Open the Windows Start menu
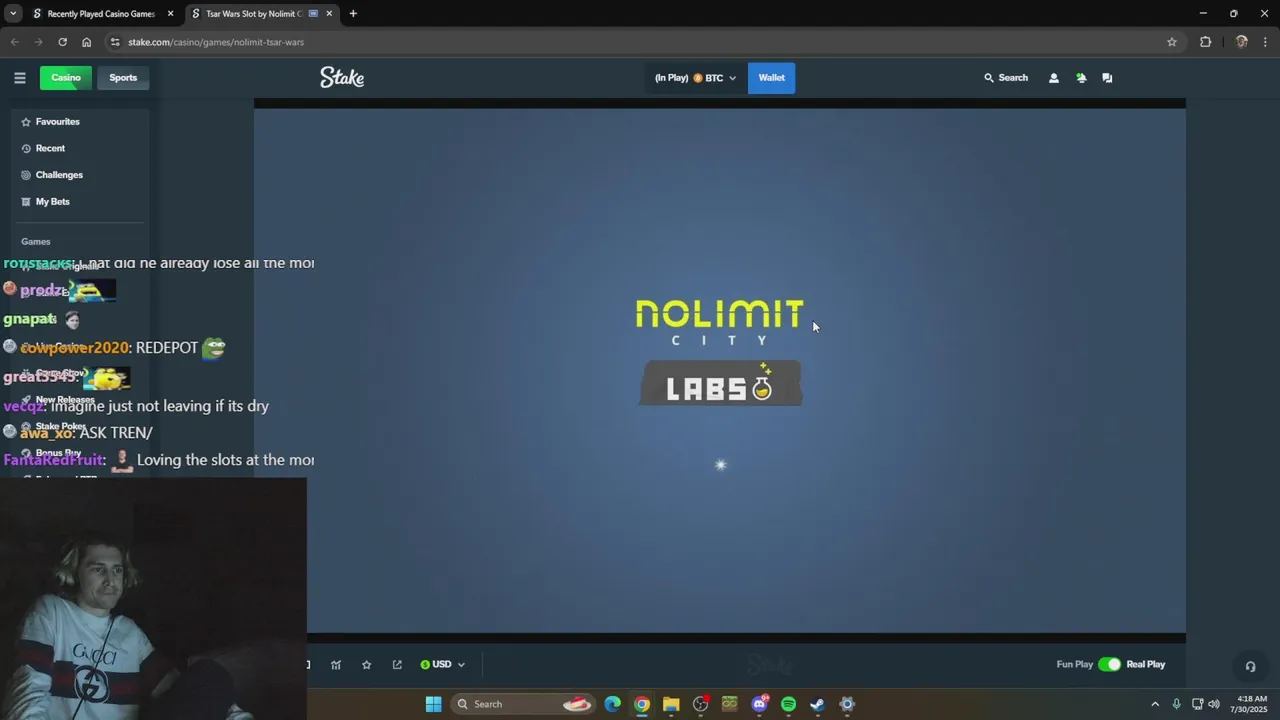1280x720 pixels. coord(433,704)
